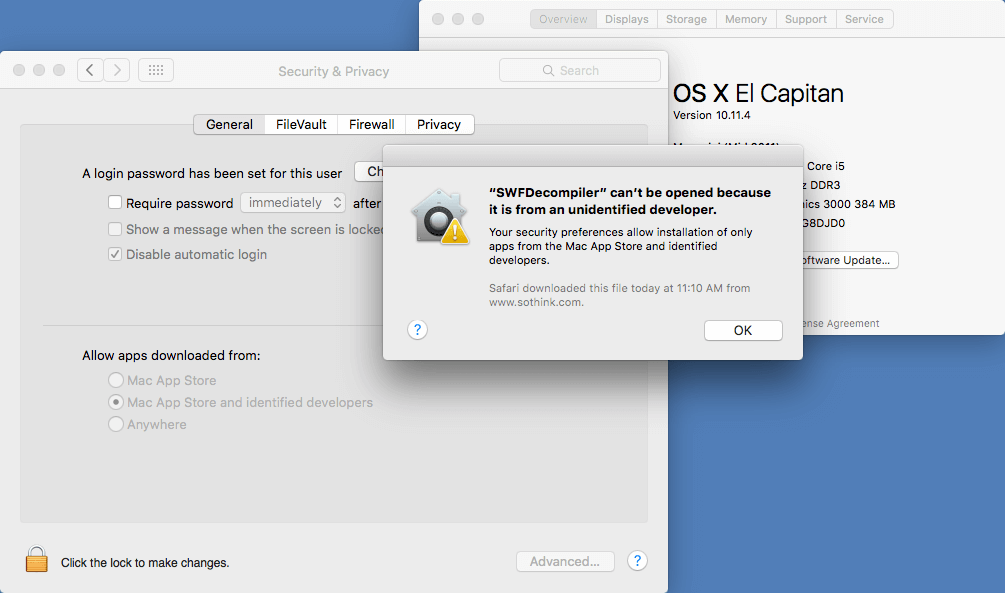Click the 'DDR3' memory text
Image resolution: width=1005 pixels, height=593 pixels.
pyautogui.click(x=825, y=185)
